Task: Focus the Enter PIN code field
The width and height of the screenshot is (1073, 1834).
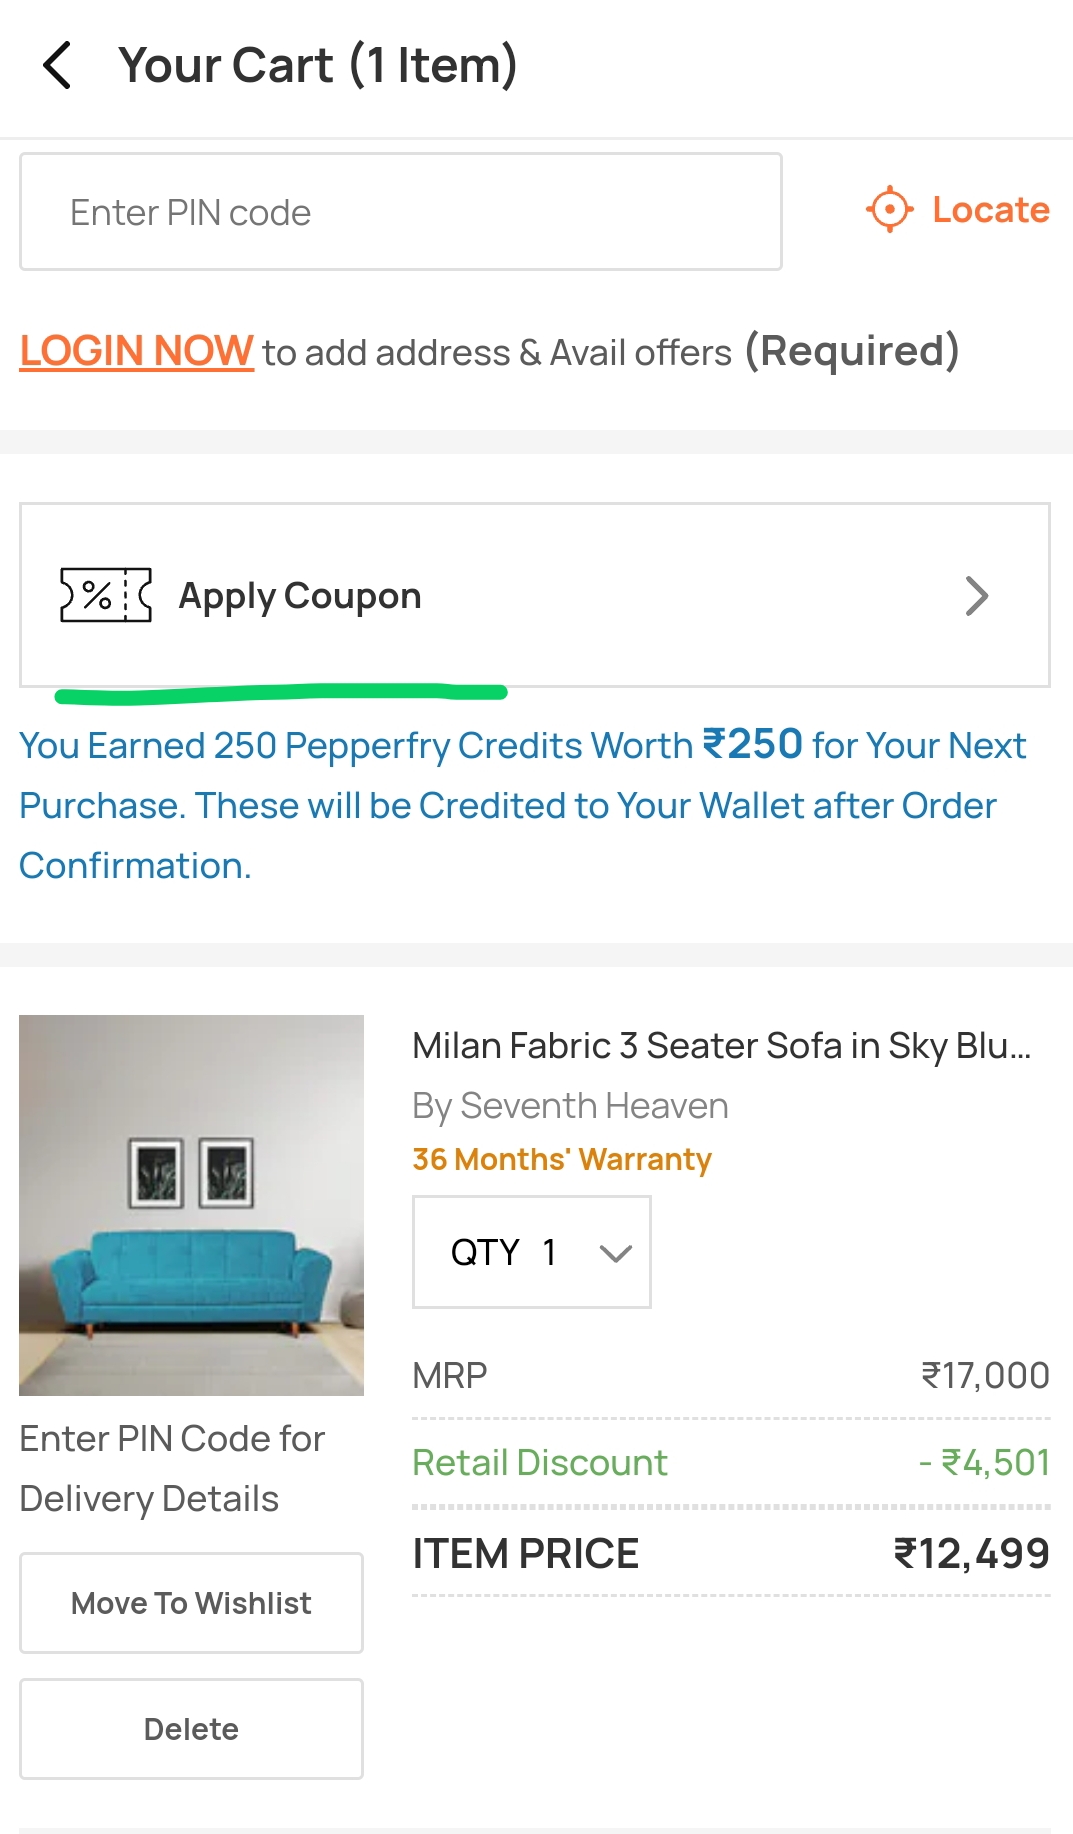Action: point(401,212)
